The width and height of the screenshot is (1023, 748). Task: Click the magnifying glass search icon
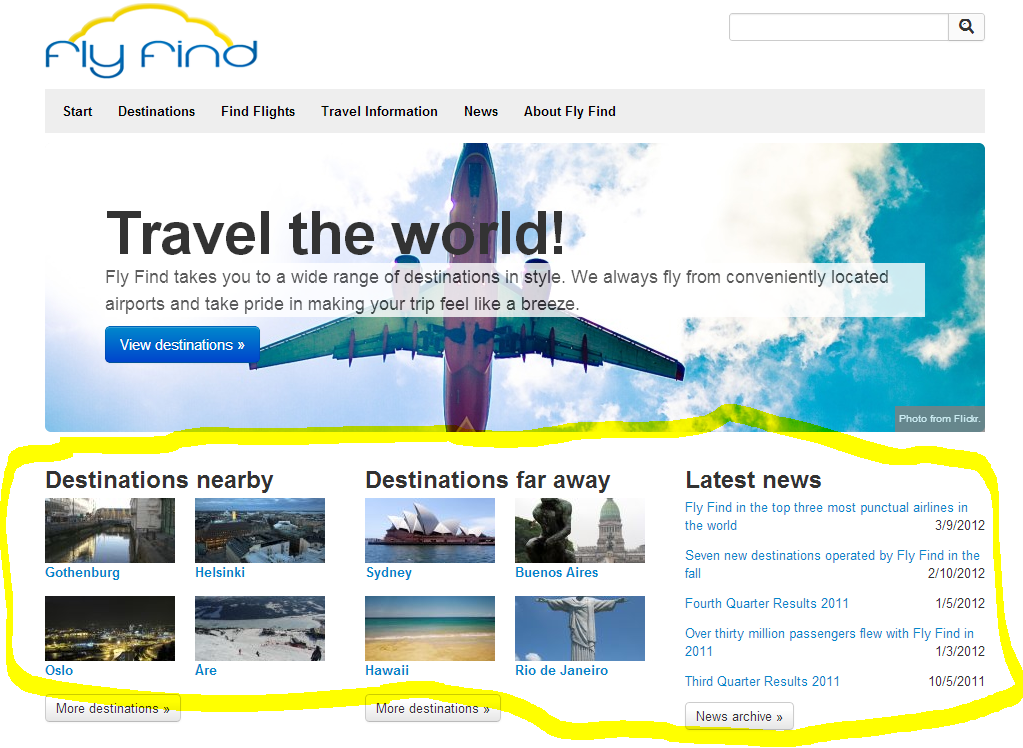coord(966,27)
